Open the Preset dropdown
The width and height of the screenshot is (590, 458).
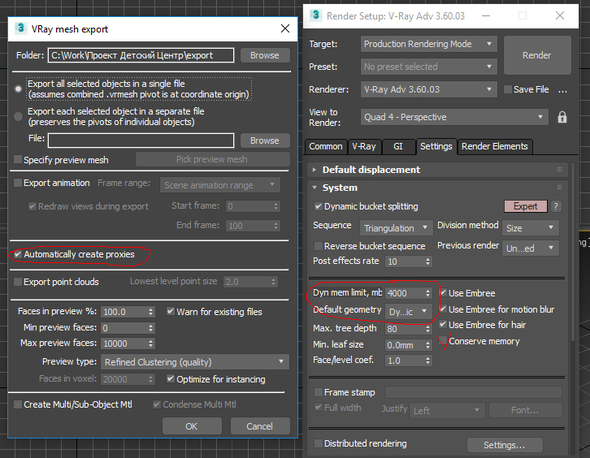[429, 67]
